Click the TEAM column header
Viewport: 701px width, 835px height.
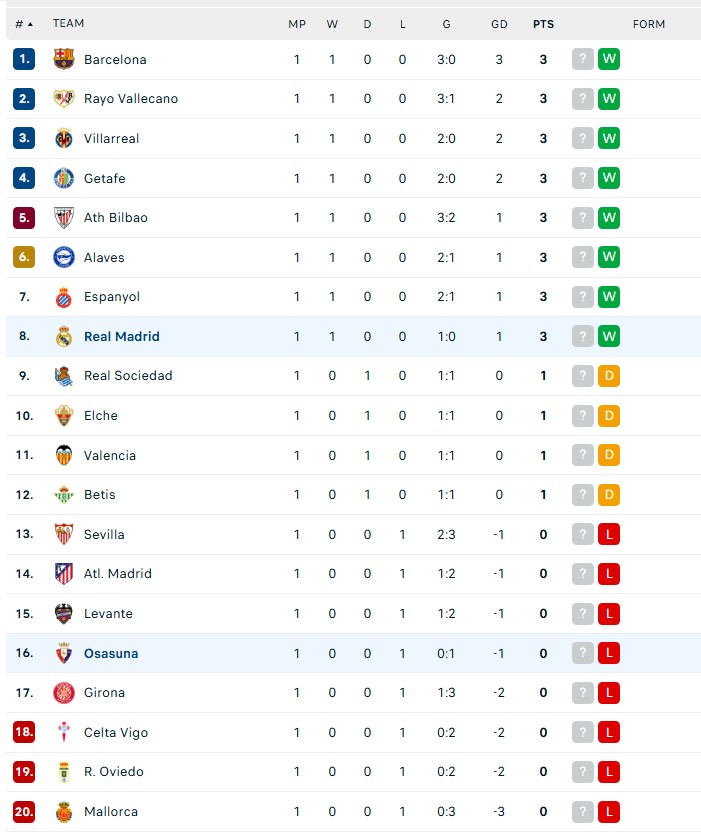point(68,23)
